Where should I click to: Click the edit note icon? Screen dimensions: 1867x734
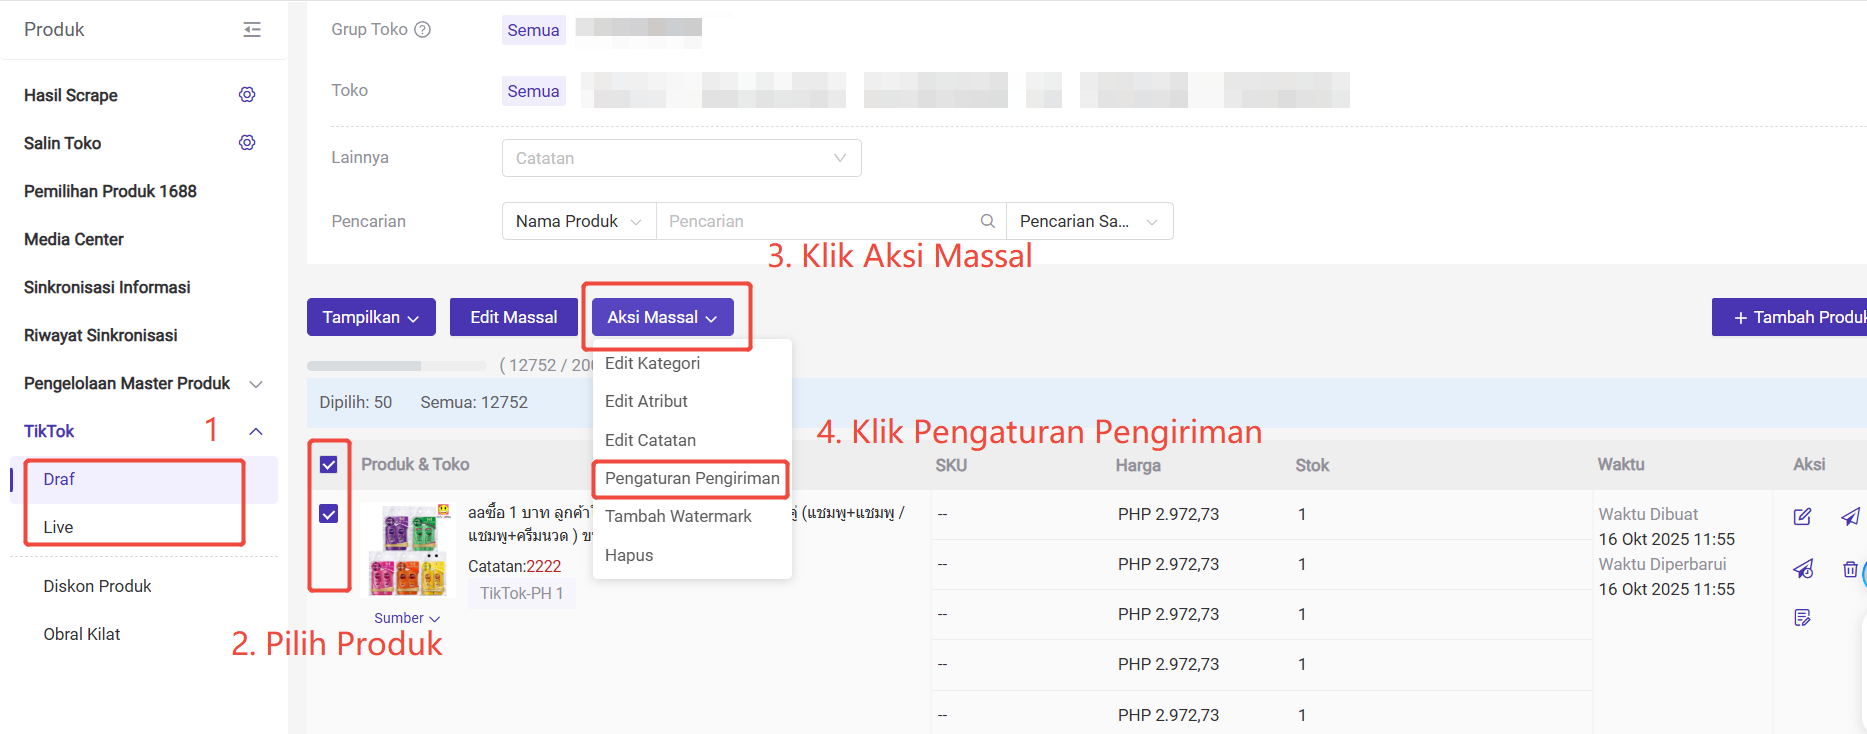pos(1802,618)
